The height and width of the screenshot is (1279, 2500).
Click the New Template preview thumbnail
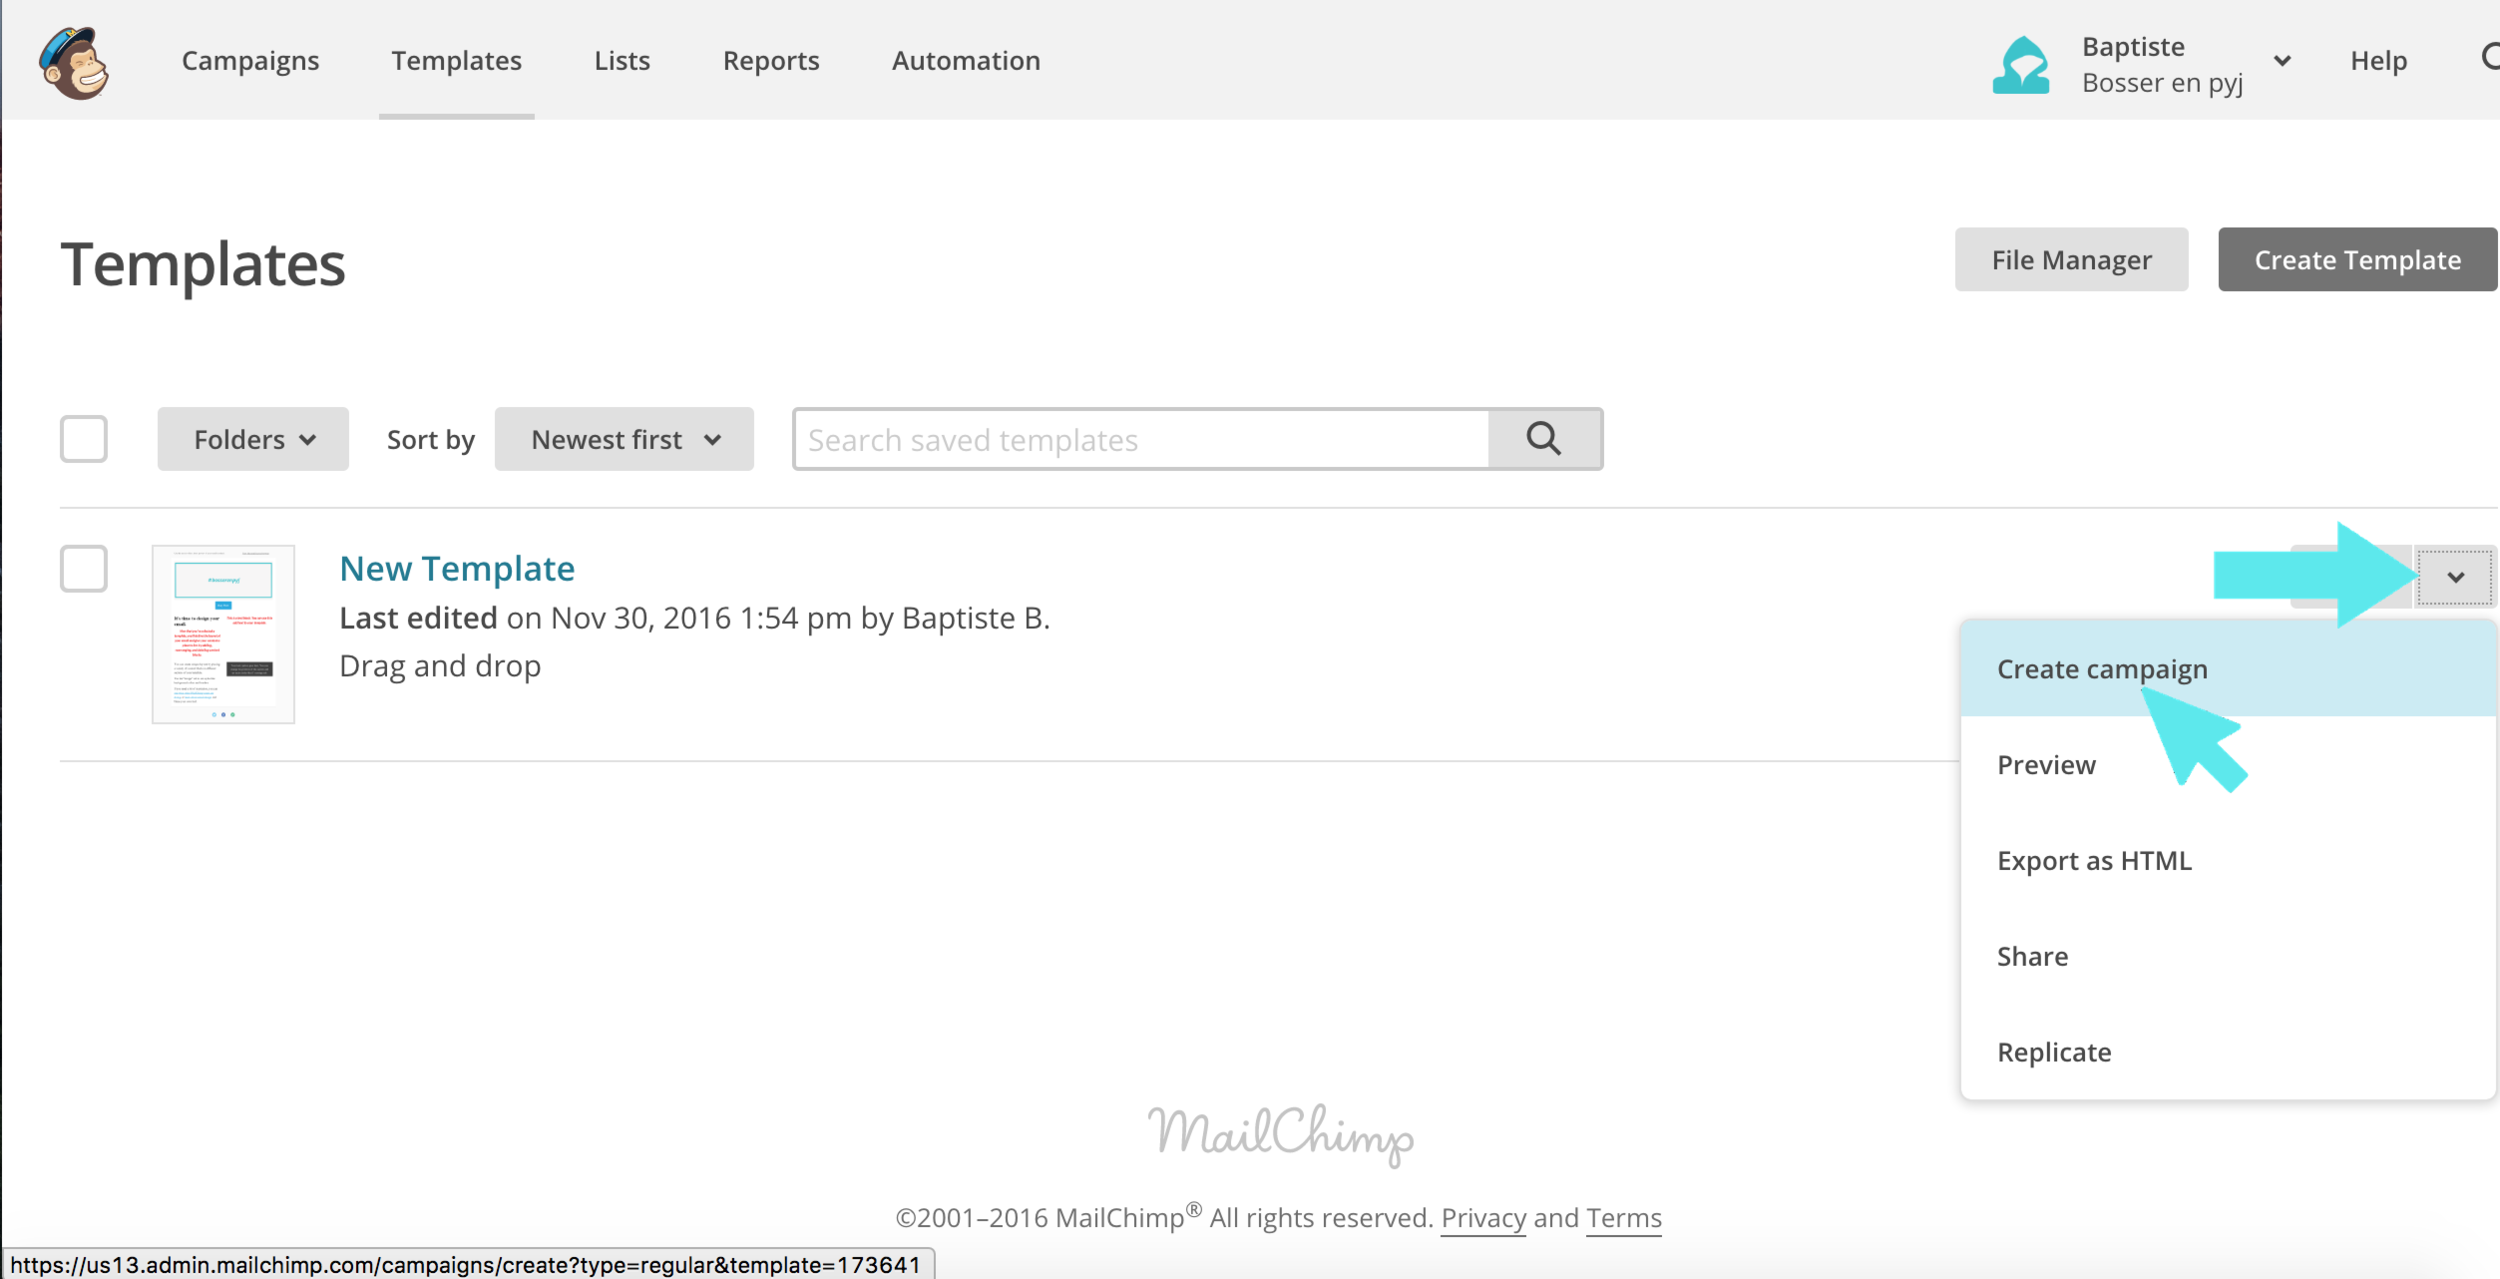pos(223,634)
